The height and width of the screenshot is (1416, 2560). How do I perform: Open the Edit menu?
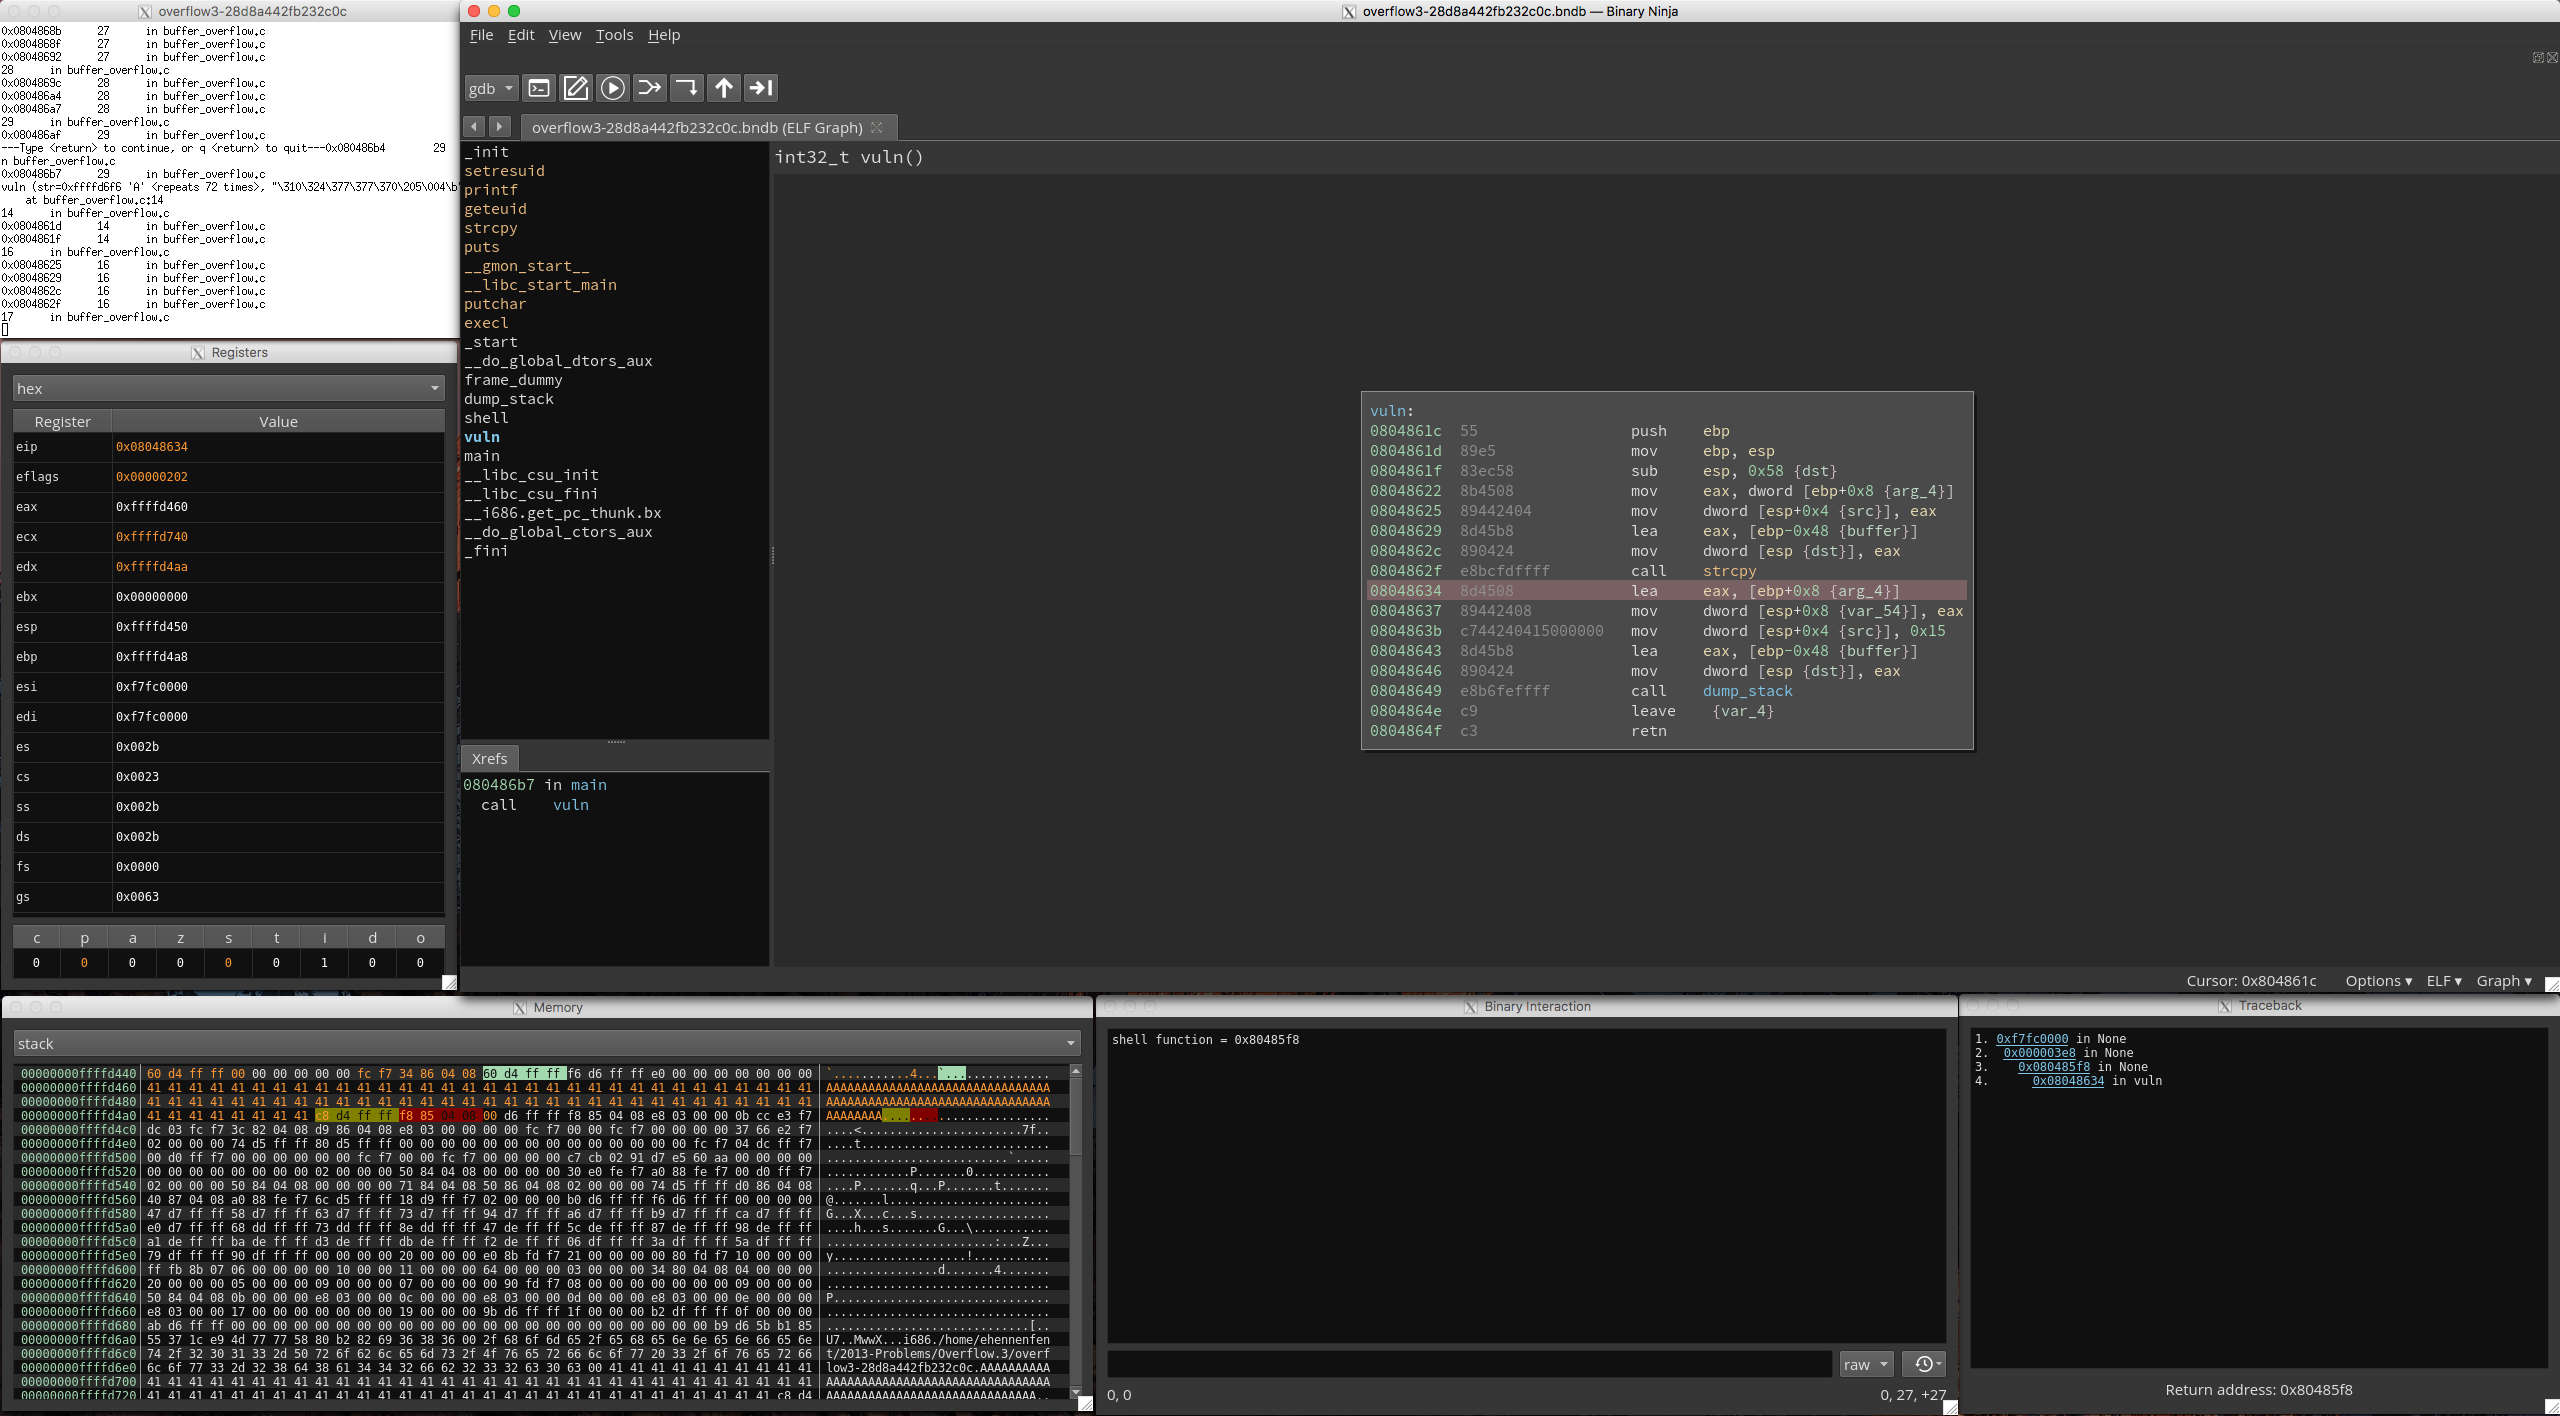pyautogui.click(x=521, y=35)
